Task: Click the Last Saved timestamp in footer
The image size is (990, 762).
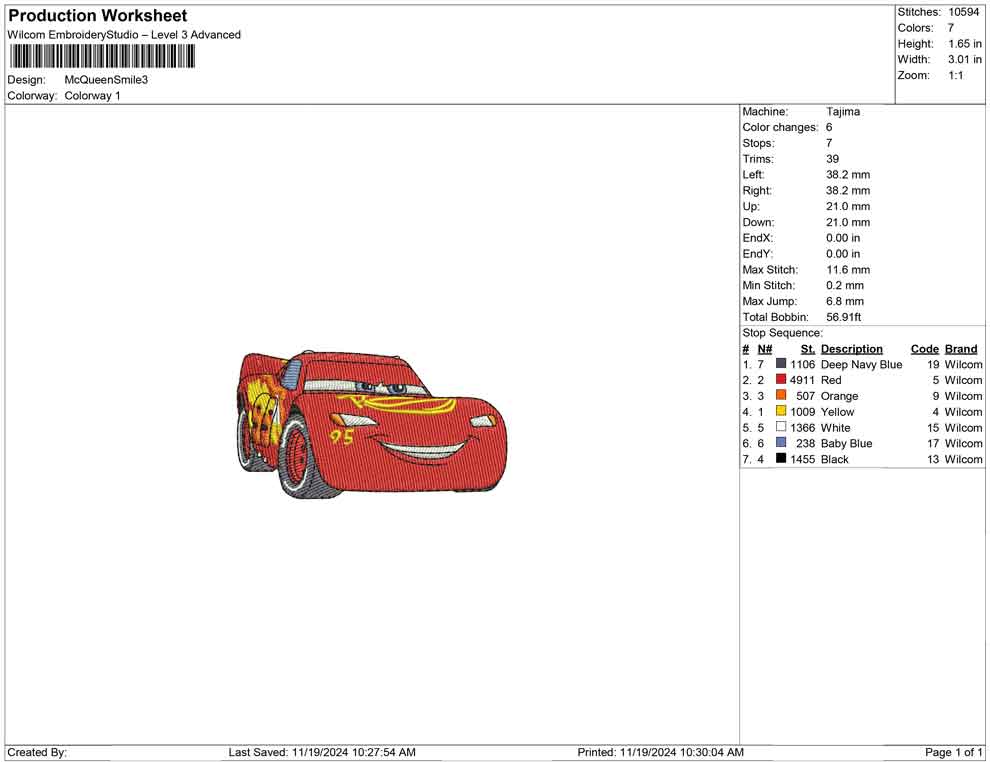Action: click(322, 752)
